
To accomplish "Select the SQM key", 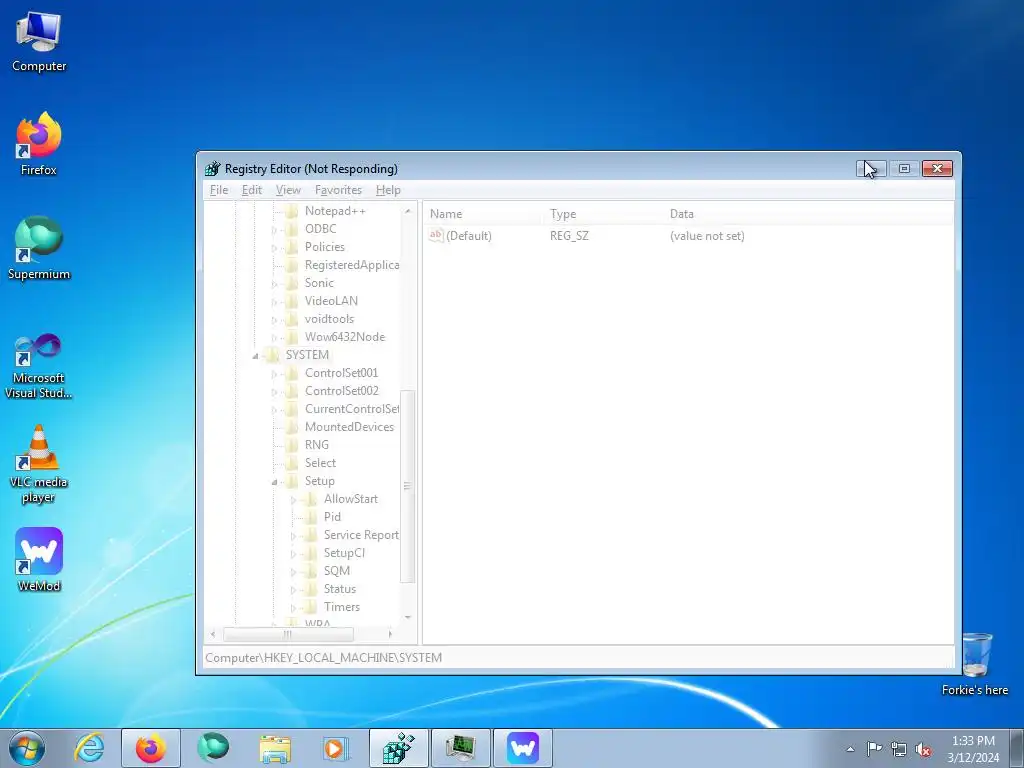I will [337, 571].
